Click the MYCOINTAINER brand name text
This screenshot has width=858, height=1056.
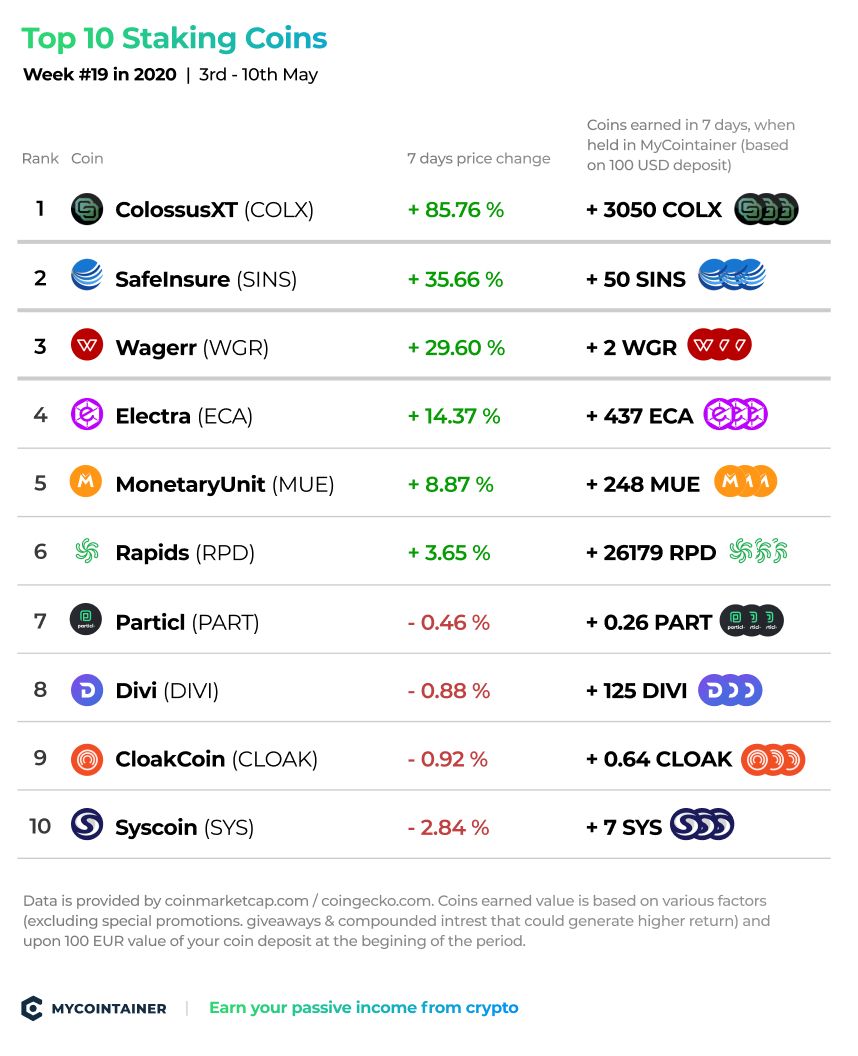pyautogui.click(x=109, y=1009)
